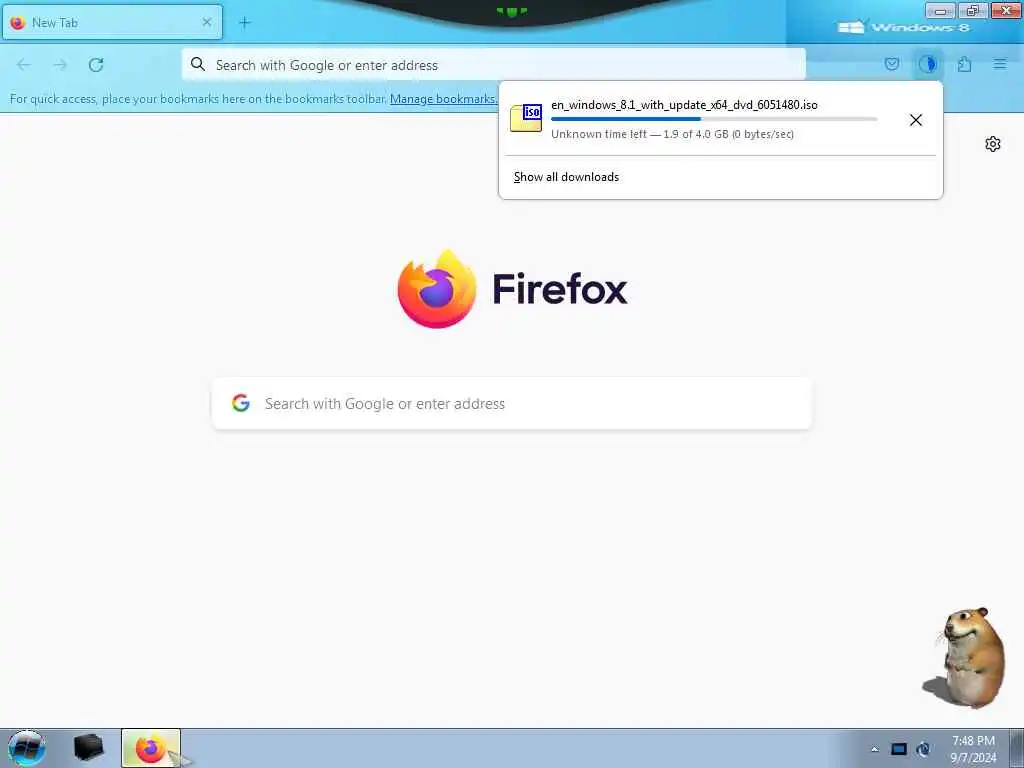Open a new tab with plus button
The image size is (1024, 768).
point(245,23)
